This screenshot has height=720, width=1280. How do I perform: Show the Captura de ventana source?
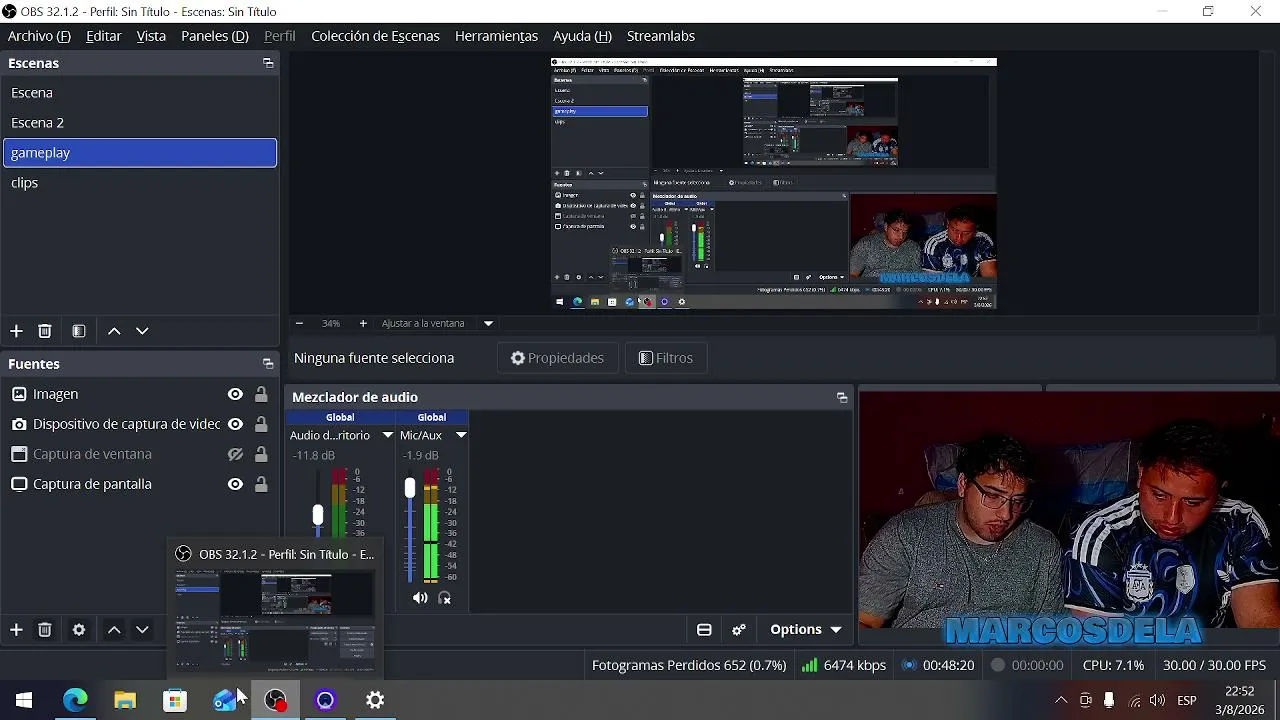point(235,454)
